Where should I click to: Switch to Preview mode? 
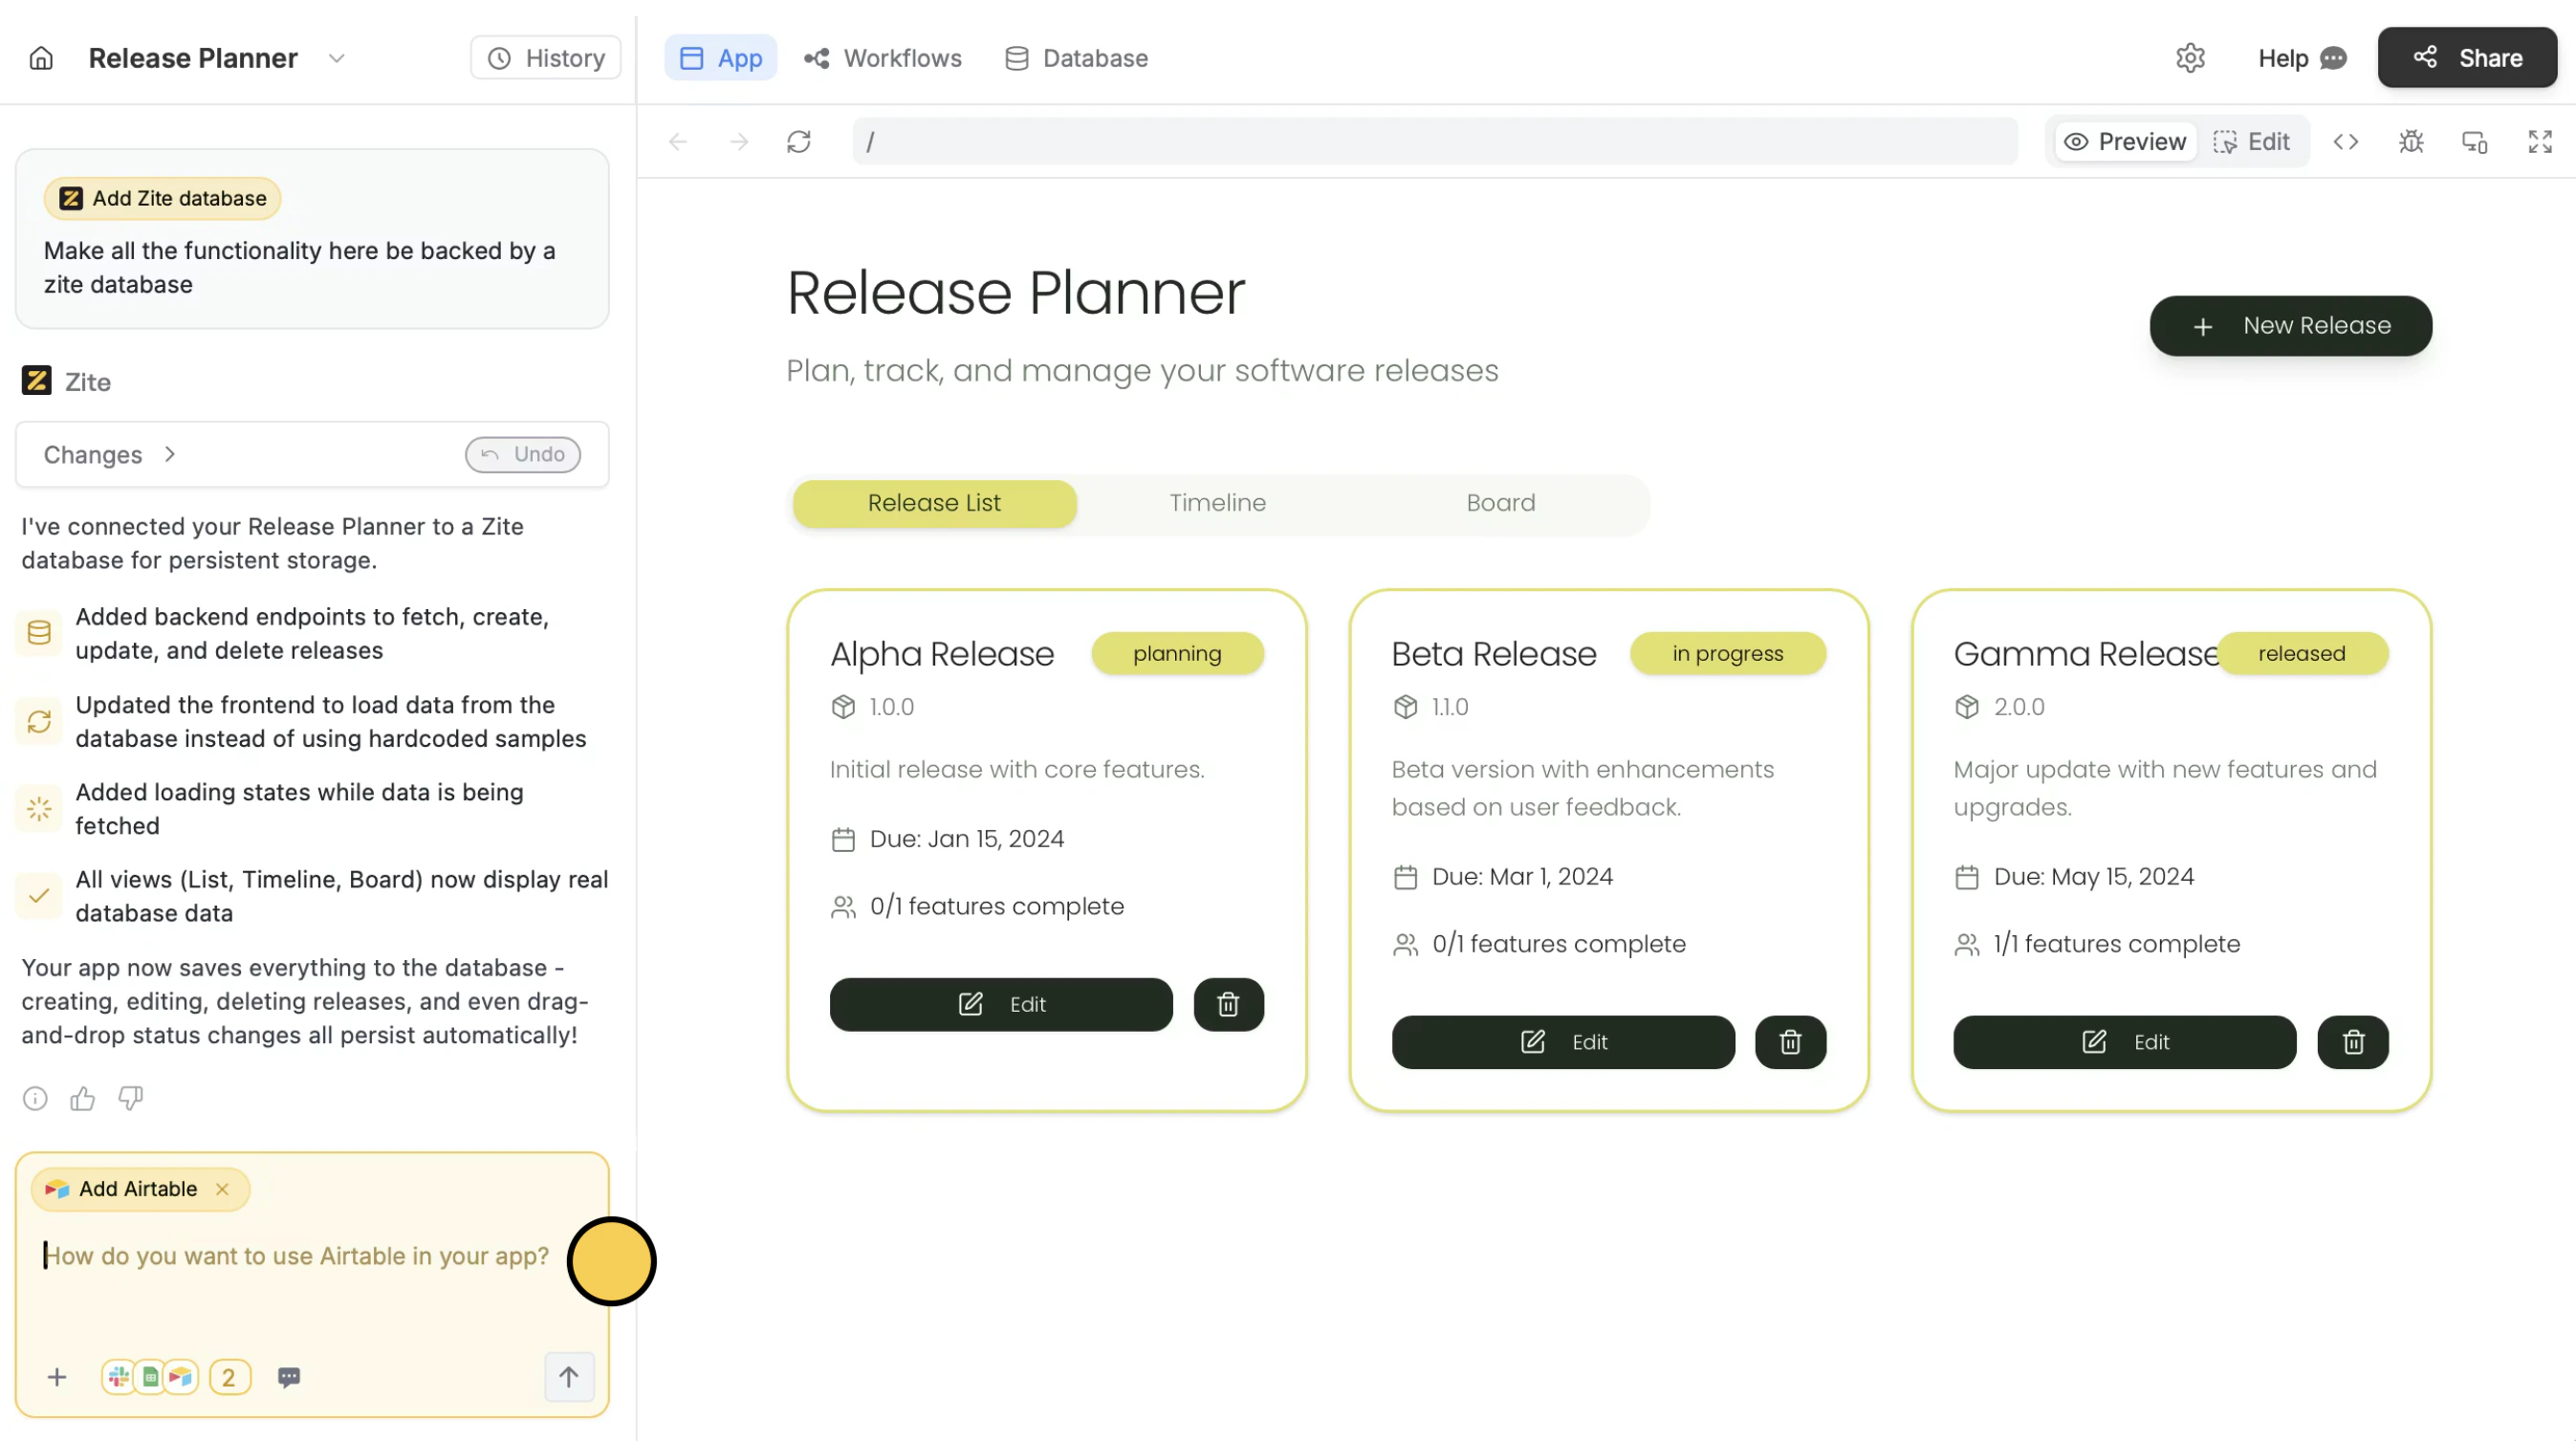(2125, 142)
